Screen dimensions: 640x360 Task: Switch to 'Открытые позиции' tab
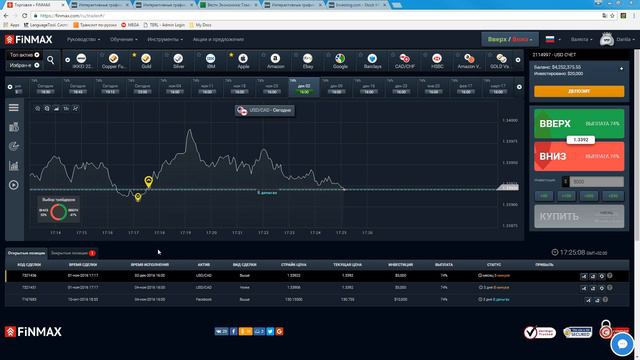[26, 253]
